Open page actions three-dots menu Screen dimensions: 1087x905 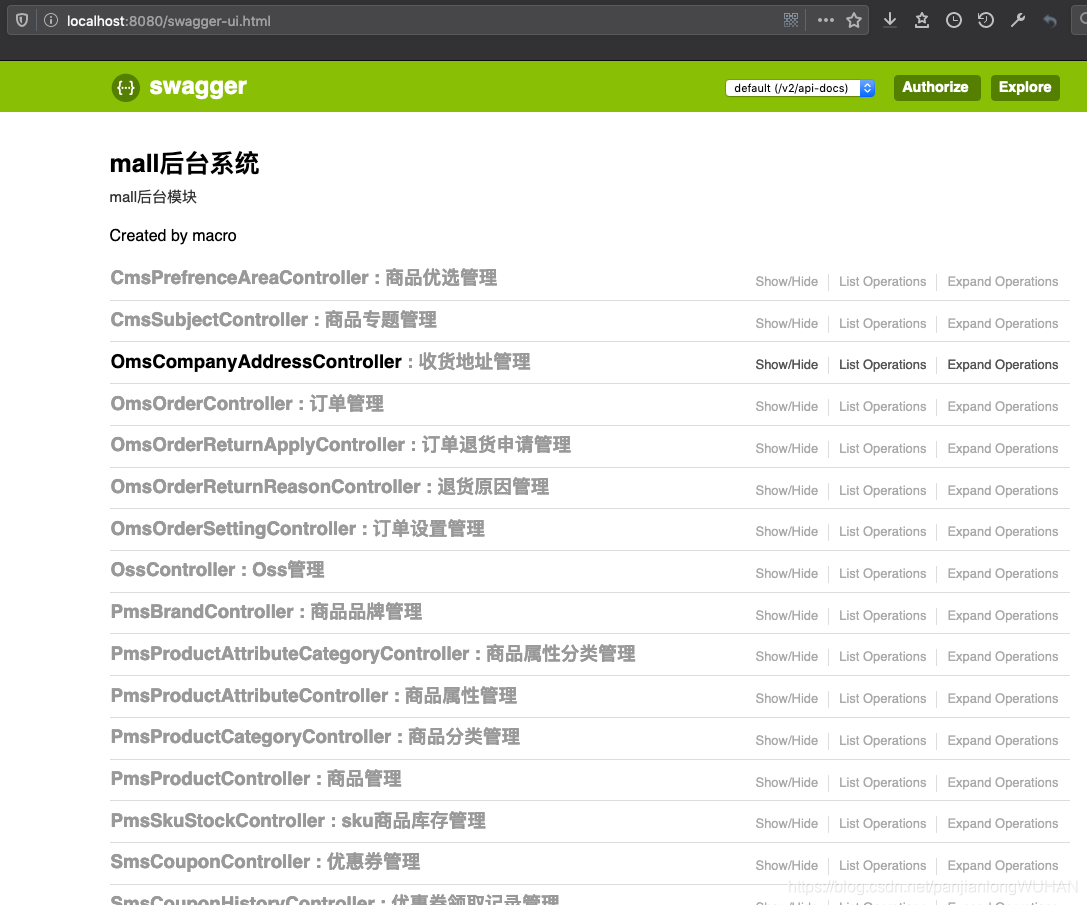826,20
